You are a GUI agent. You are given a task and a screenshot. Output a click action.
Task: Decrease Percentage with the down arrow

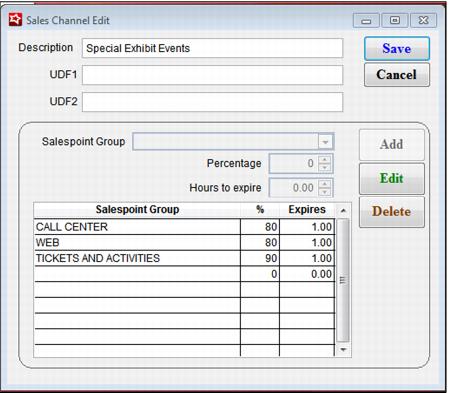click(324, 168)
